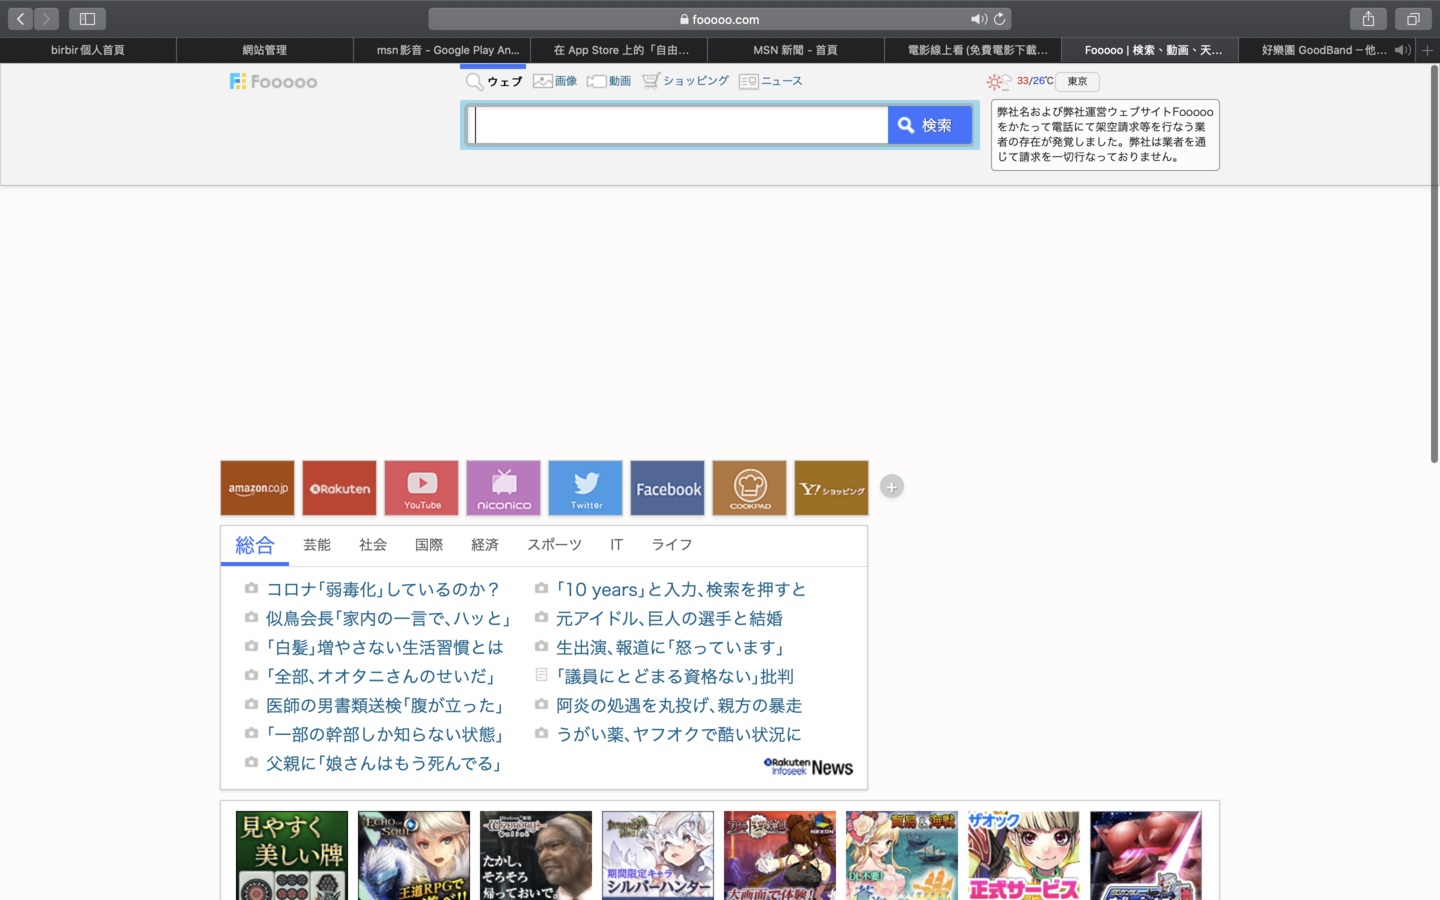The height and width of the screenshot is (900, 1440).
Task: Open the Facebook shortcut tile
Action: 668,488
